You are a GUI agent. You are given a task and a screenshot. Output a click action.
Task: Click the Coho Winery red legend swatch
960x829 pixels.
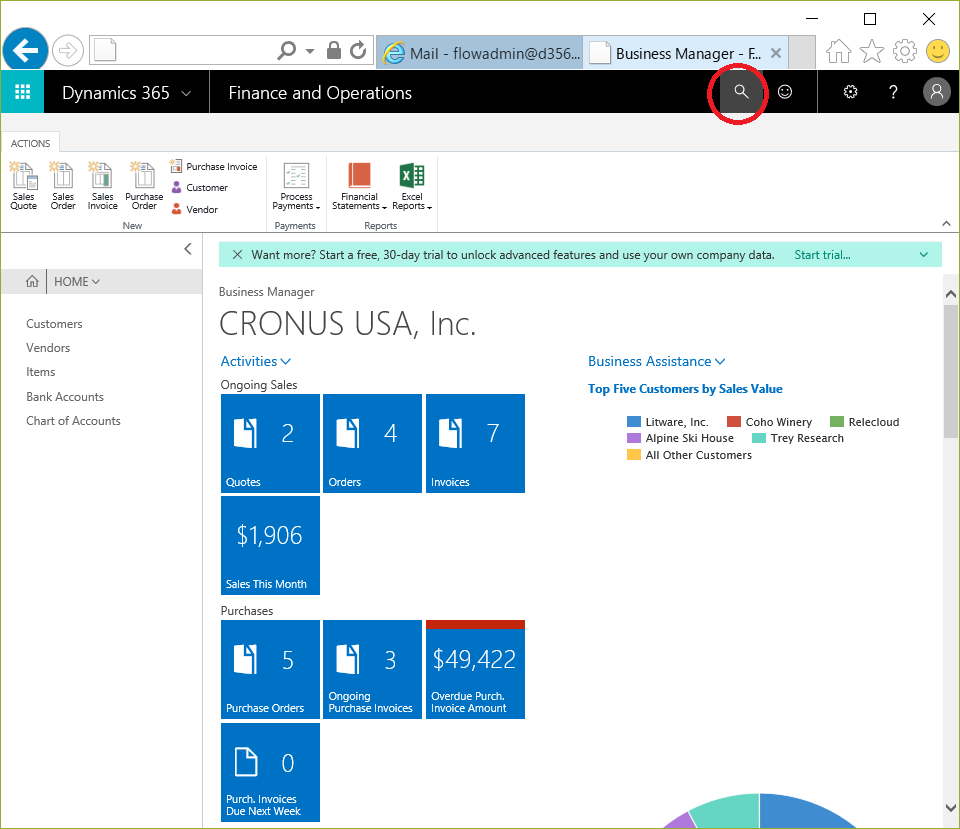[733, 422]
